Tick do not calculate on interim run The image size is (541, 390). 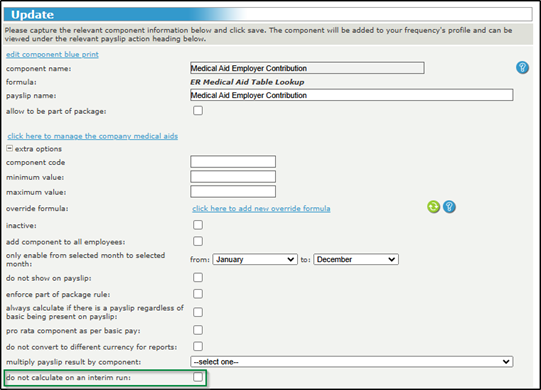[198, 377]
